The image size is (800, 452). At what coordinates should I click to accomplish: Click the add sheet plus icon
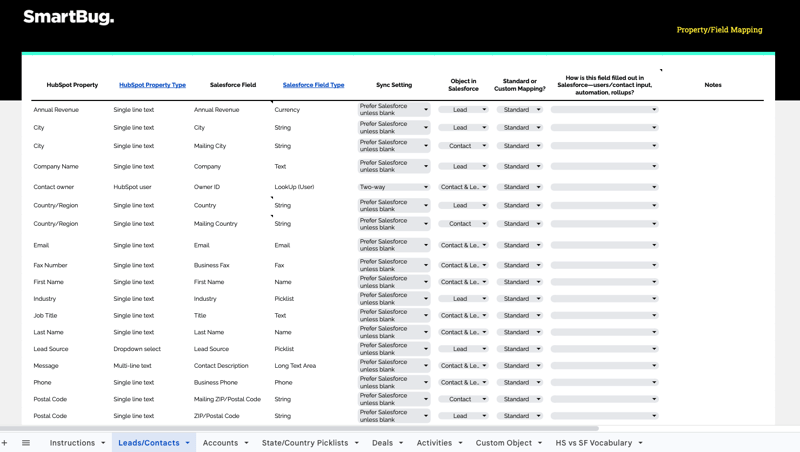5,443
